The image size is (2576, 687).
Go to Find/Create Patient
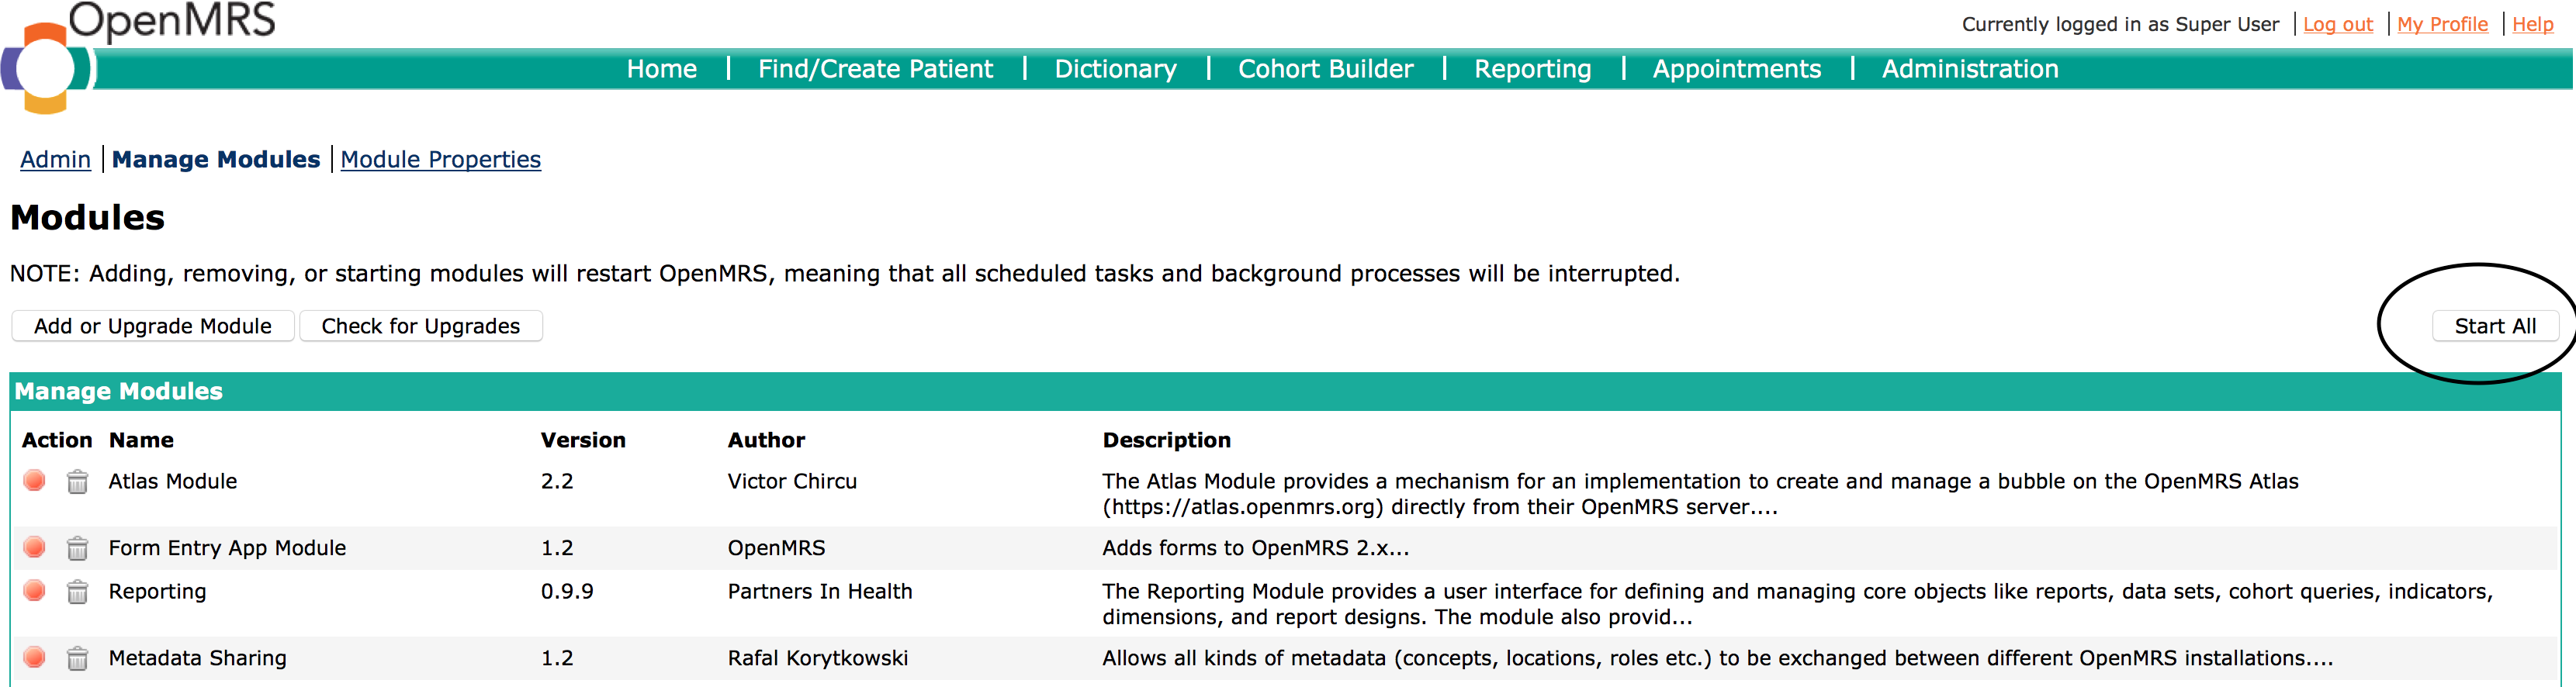pyautogui.click(x=875, y=69)
